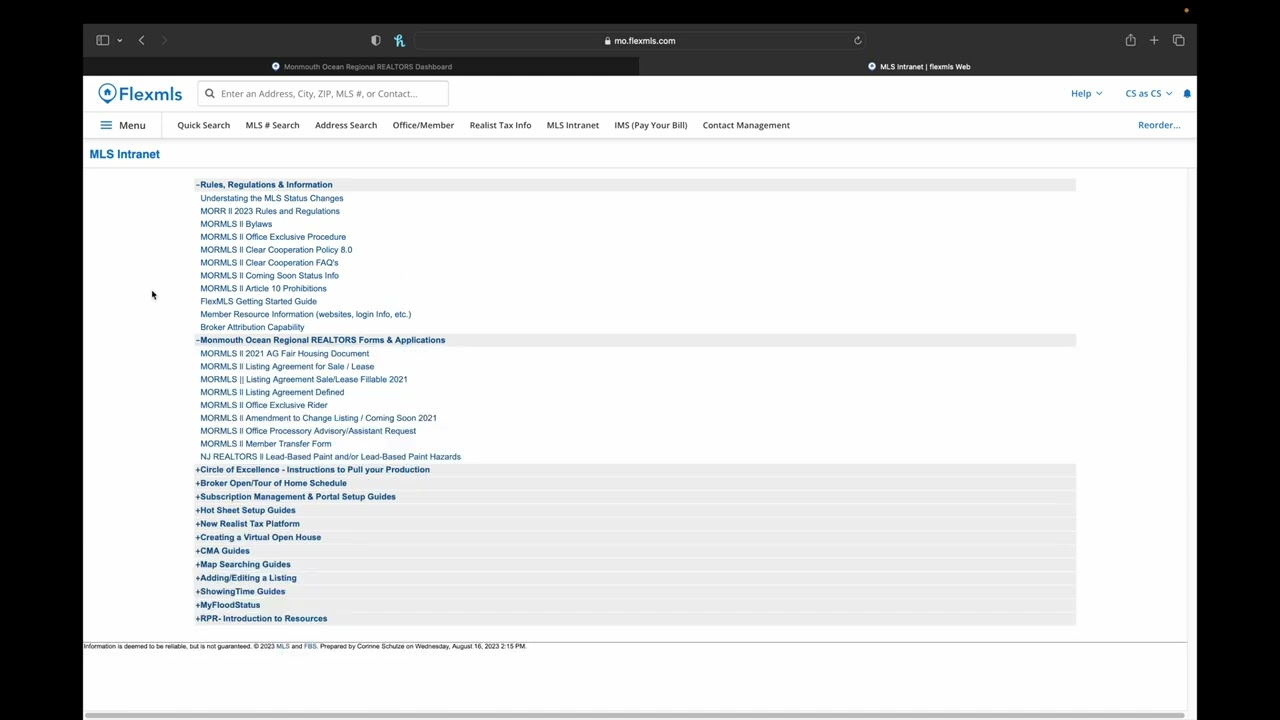Open the Safari sidebar toggle icon
Image resolution: width=1280 pixels, height=720 pixels.
(102, 40)
